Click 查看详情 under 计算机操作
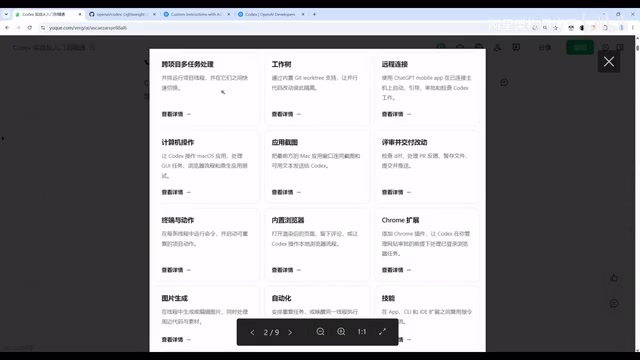Viewport: 640px width, 360px height. pyautogui.click(x=176, y=192)
